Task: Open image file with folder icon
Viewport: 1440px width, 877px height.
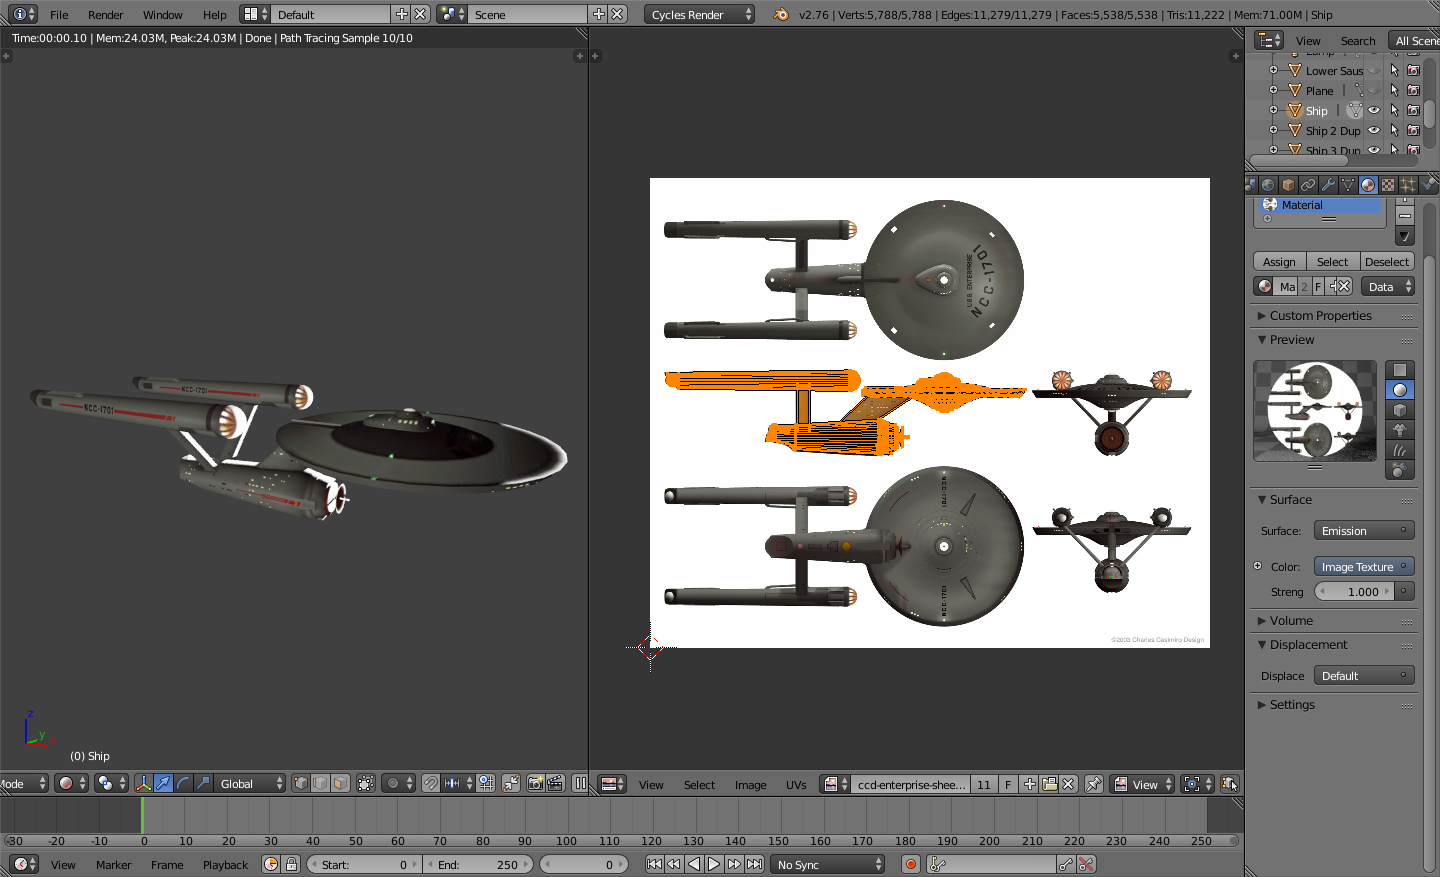Action: [x=1049, y=784]
